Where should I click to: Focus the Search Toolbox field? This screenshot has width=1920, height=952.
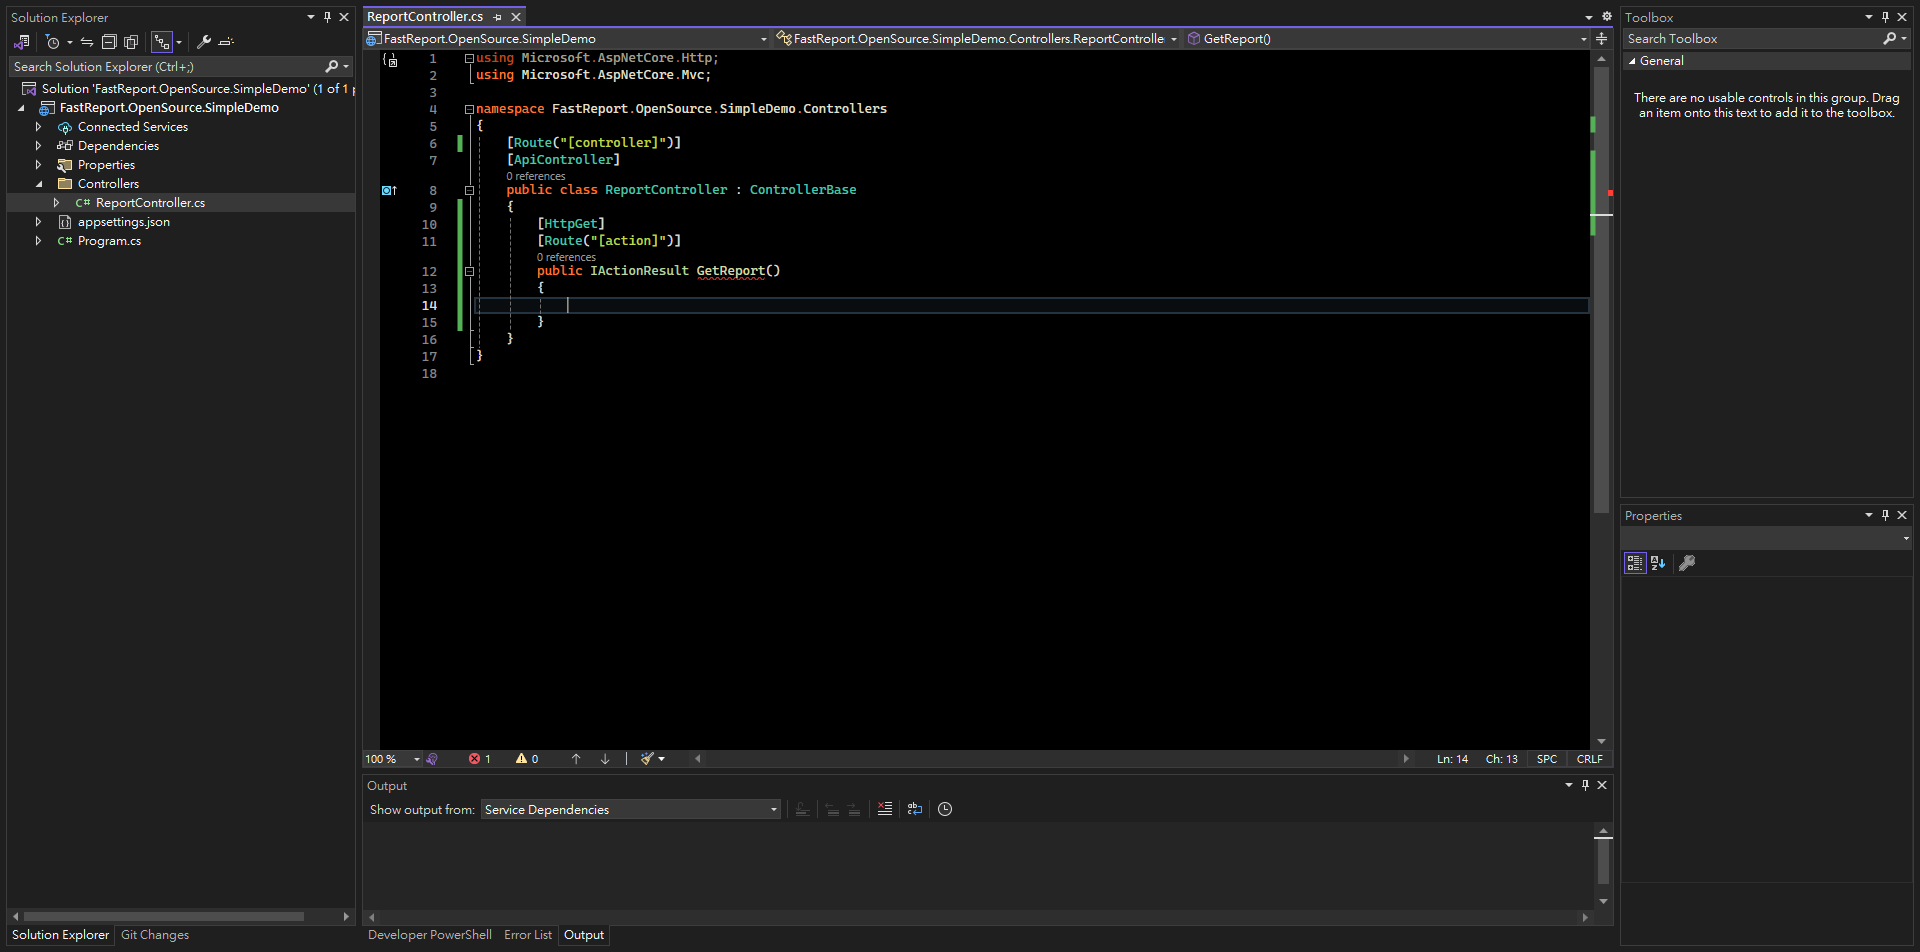click(x=1753, y=39)
